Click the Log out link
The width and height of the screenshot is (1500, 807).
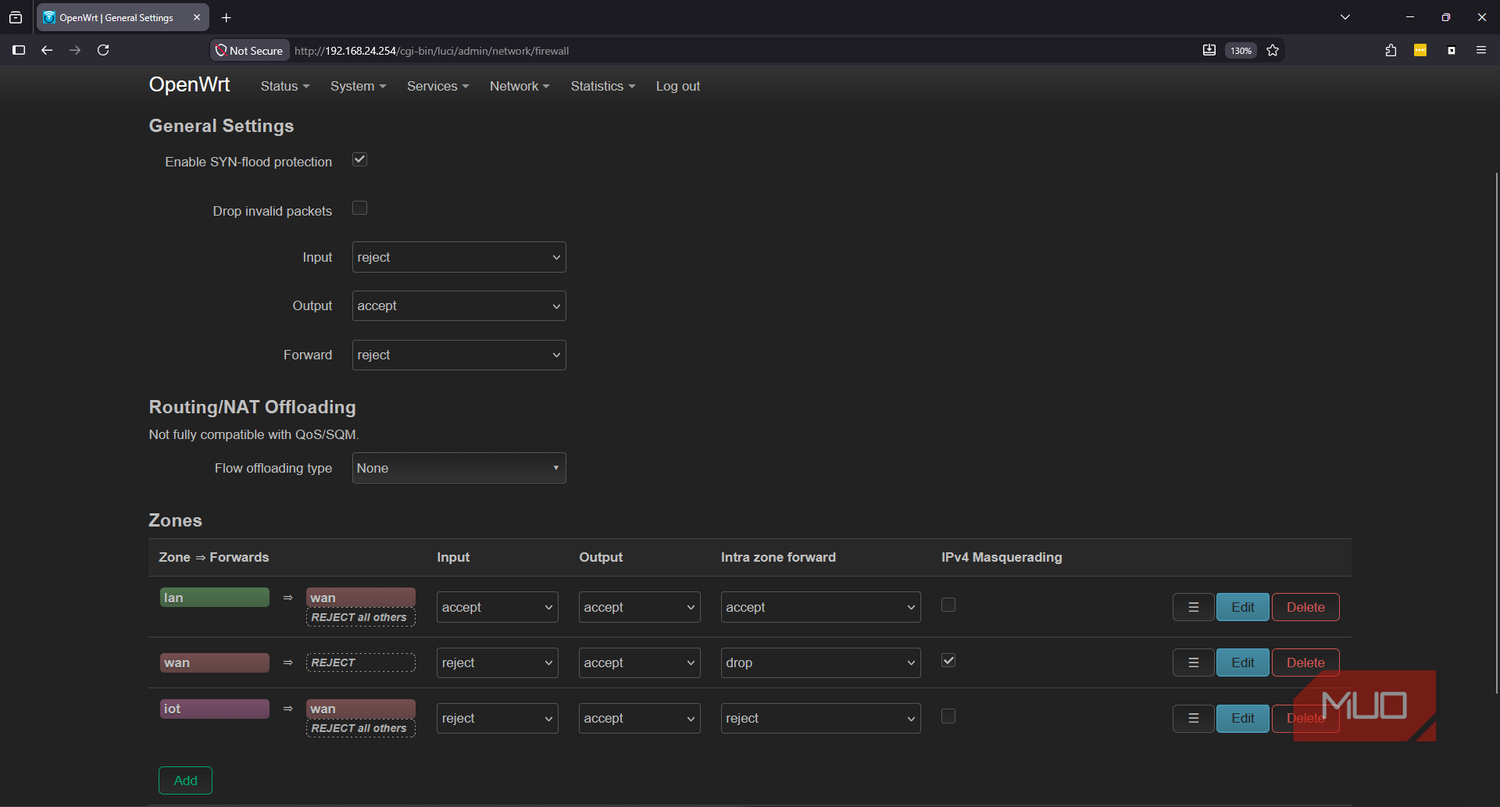[x=678, y=86]
